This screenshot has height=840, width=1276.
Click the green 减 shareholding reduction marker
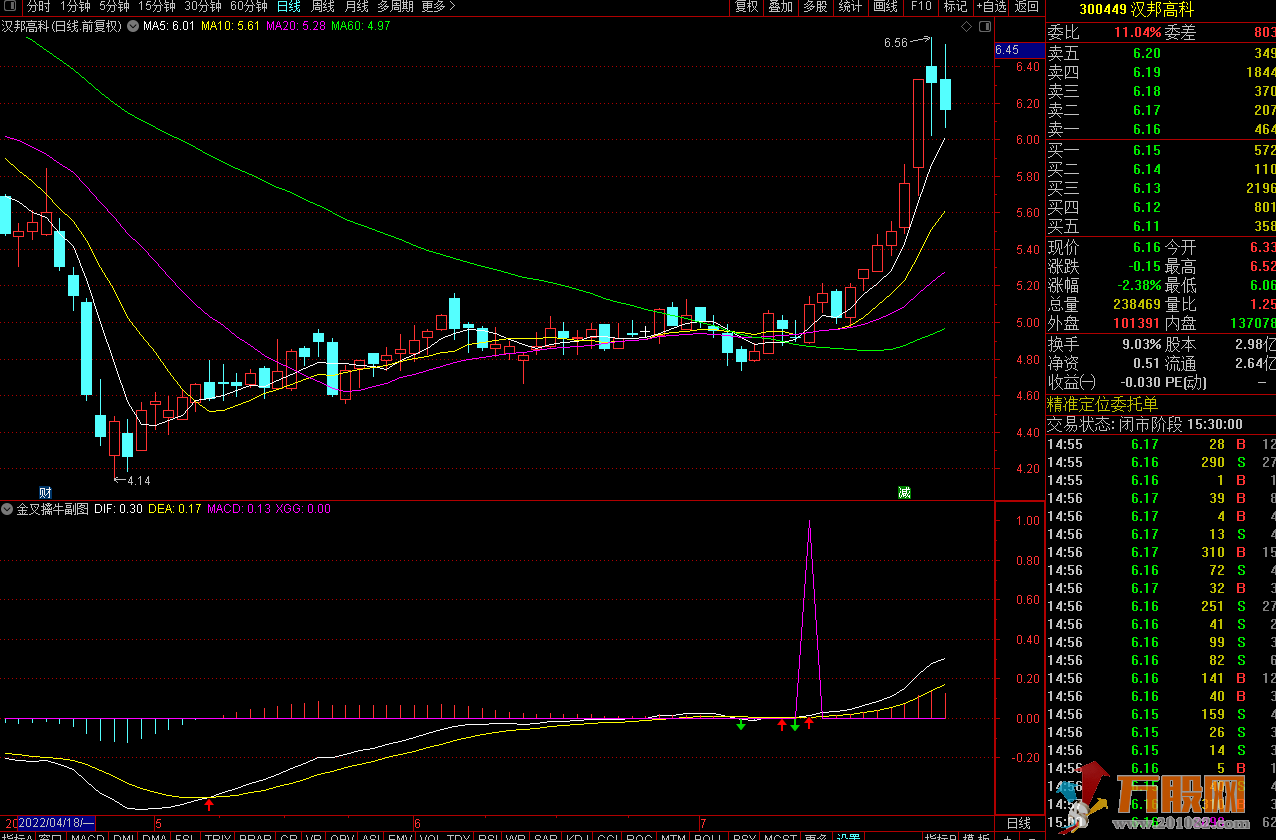(x=904, y=492)
